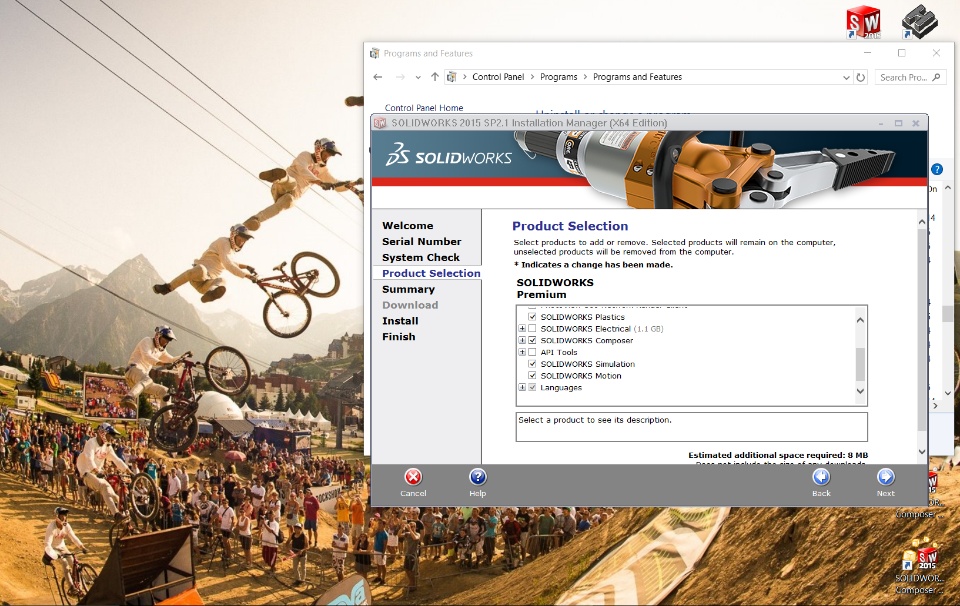Open the Control Panel Home link

(x=424, y=108)
